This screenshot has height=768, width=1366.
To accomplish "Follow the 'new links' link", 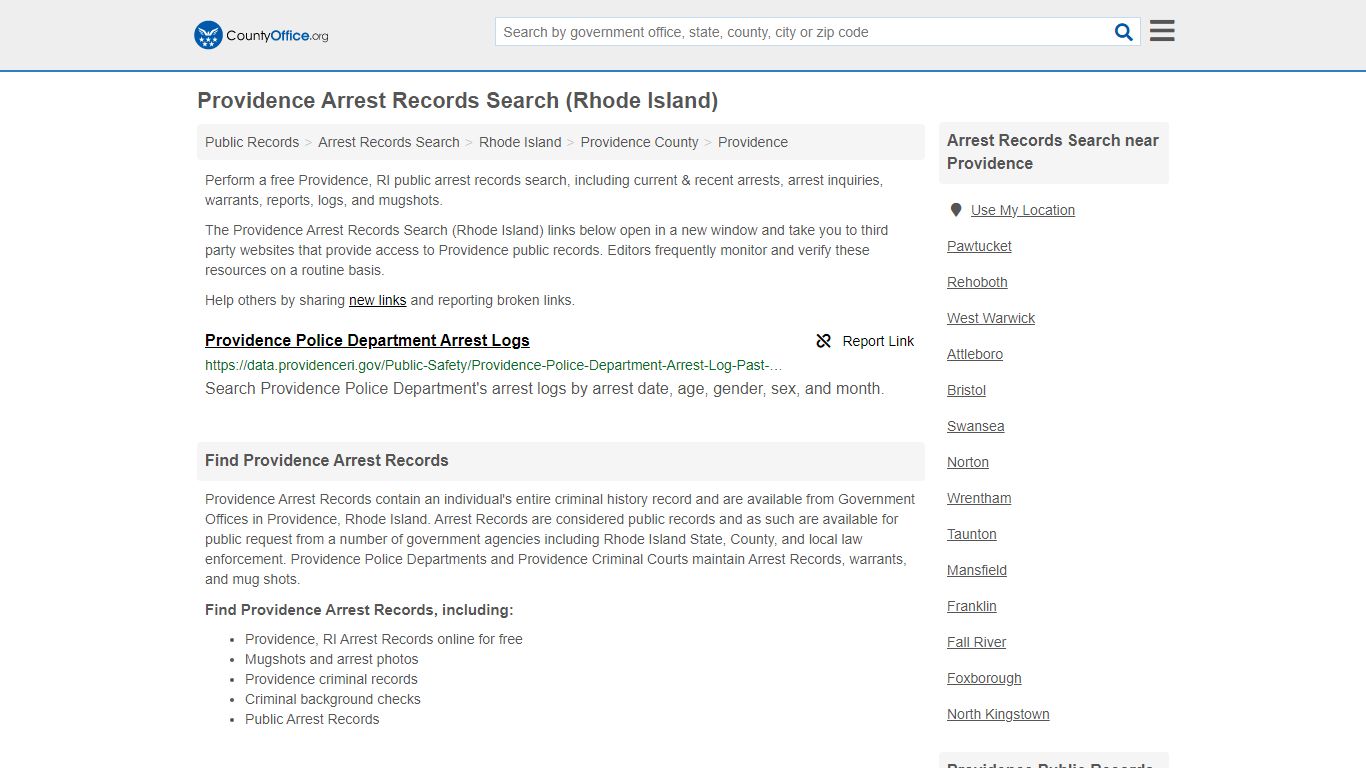I will pos(378,300).
